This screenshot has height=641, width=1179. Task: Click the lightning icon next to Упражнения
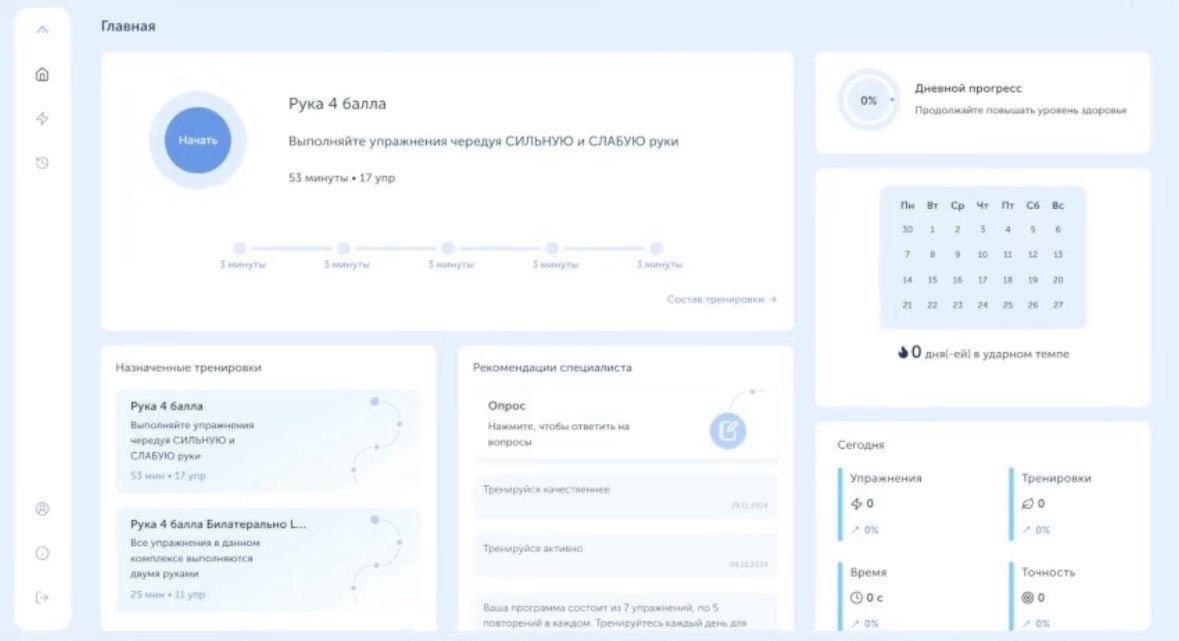pos(855,503)
